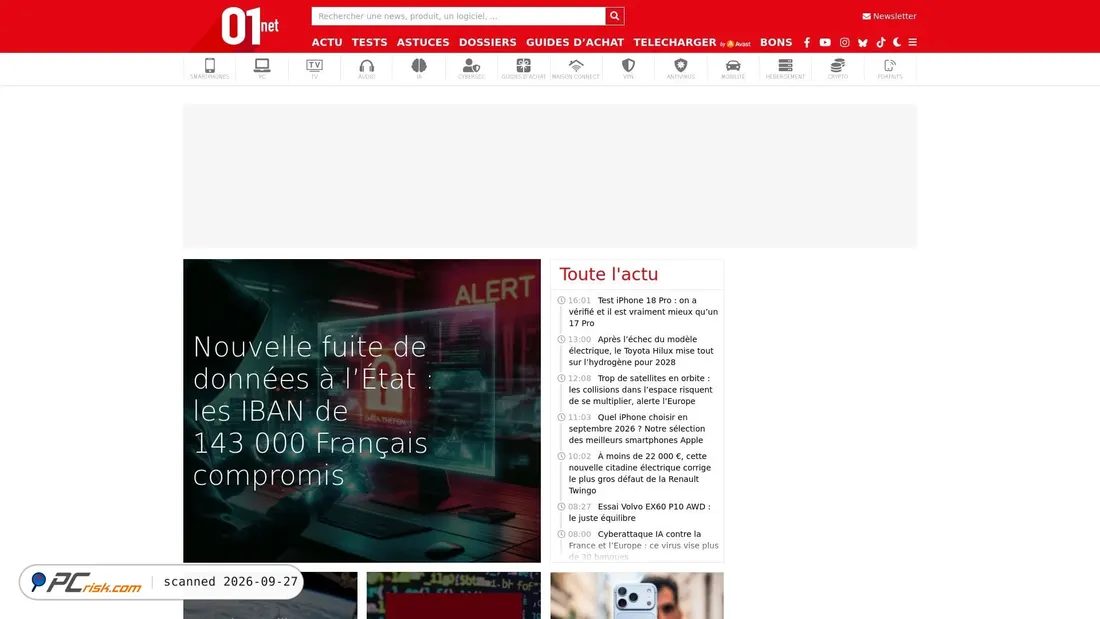Go to 01net home via logo

pos(250,27)
